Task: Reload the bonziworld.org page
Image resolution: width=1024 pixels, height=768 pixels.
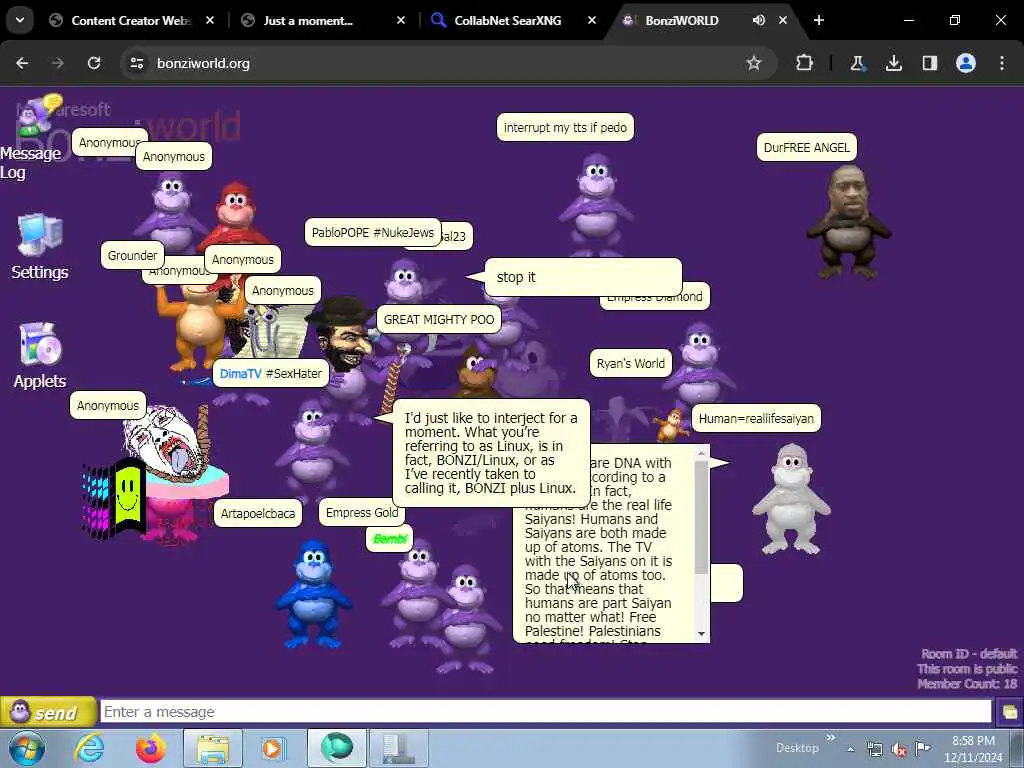Action: point(94,63)
